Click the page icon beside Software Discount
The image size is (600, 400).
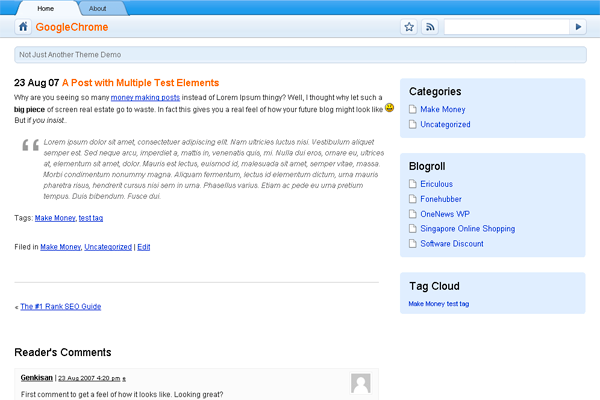[412, 244]
